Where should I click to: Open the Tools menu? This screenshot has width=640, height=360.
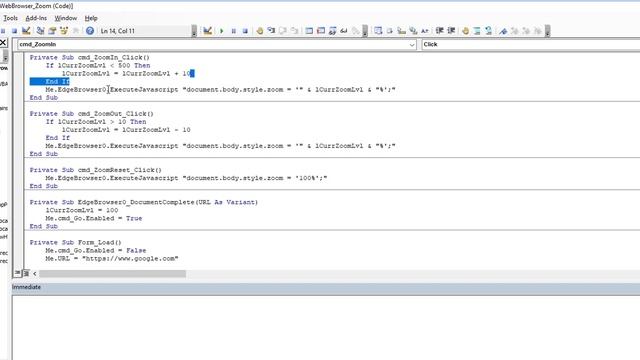coord(10,18)
